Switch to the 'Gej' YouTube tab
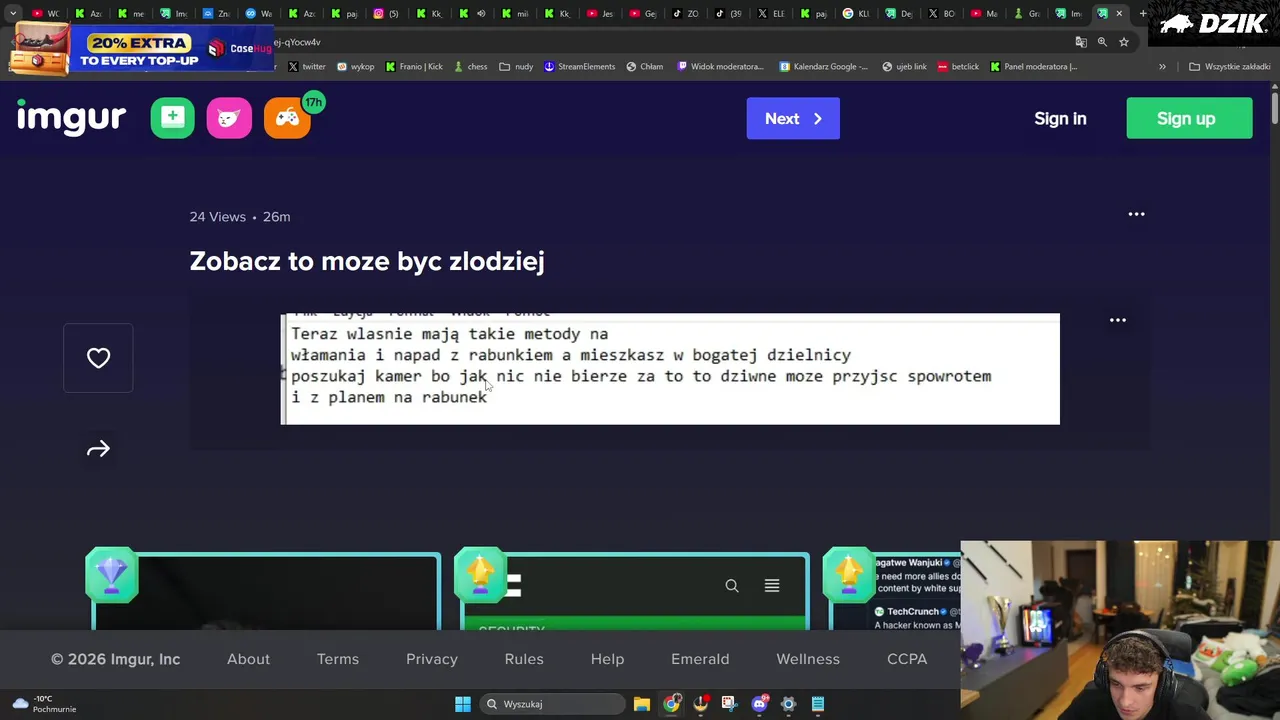This screenshot has width=1280, height=720. coord(642,14)
